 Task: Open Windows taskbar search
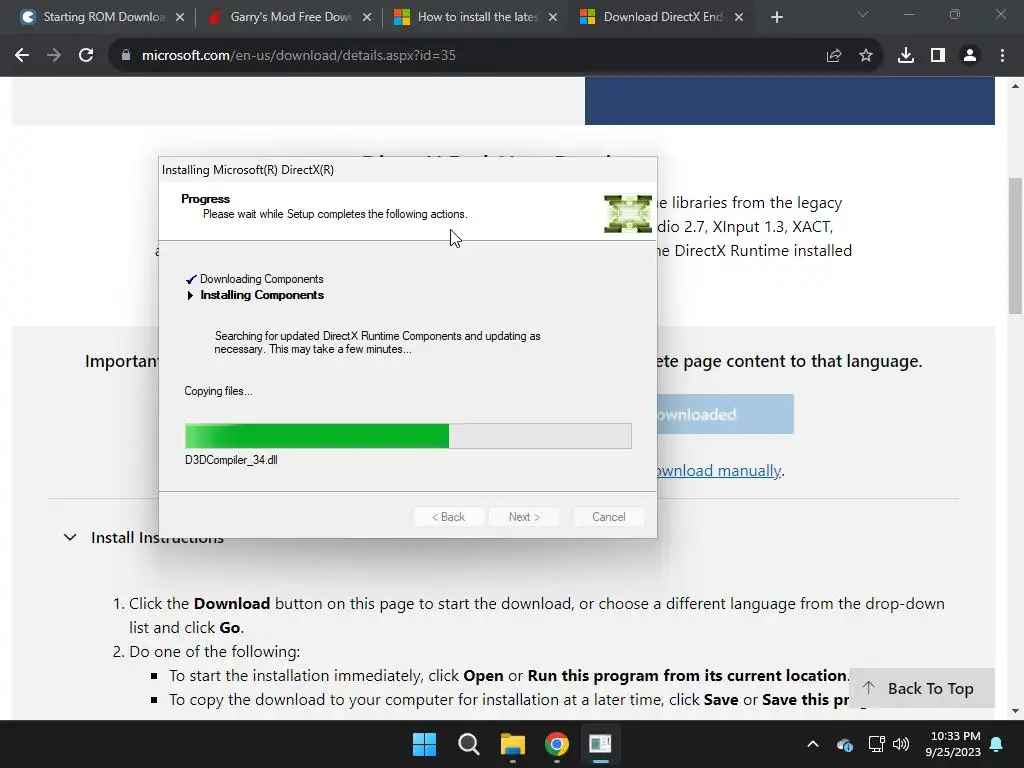[469, 744]
